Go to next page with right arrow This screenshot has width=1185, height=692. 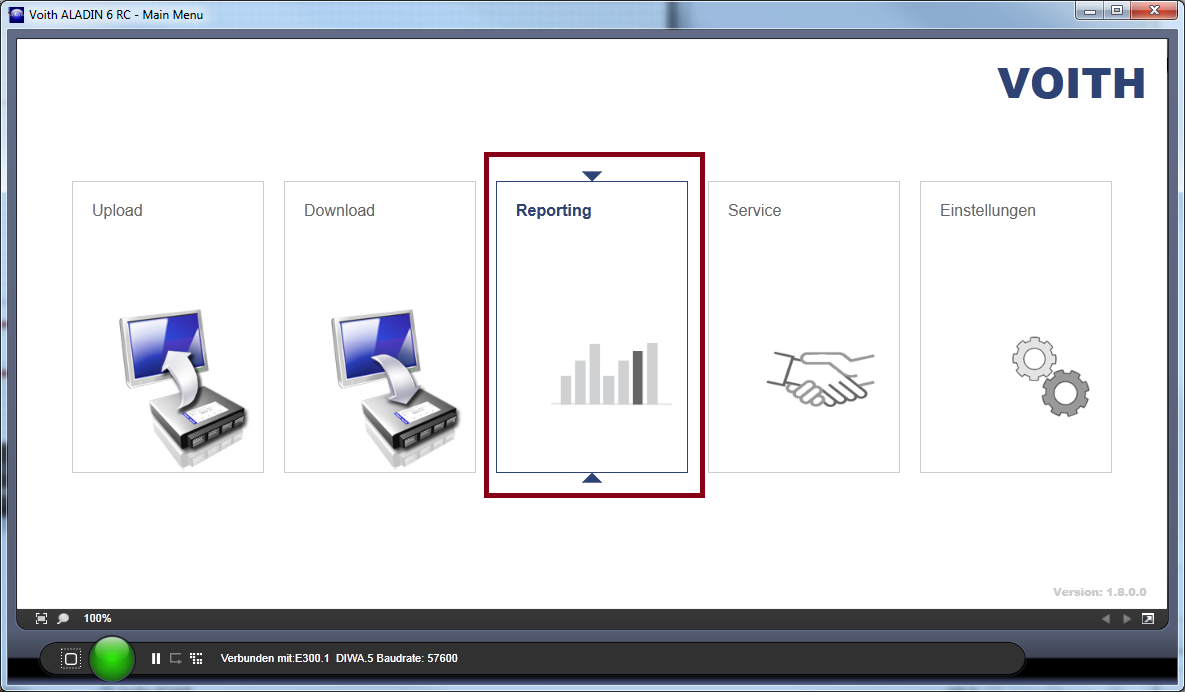click(x=1127, y=619)
